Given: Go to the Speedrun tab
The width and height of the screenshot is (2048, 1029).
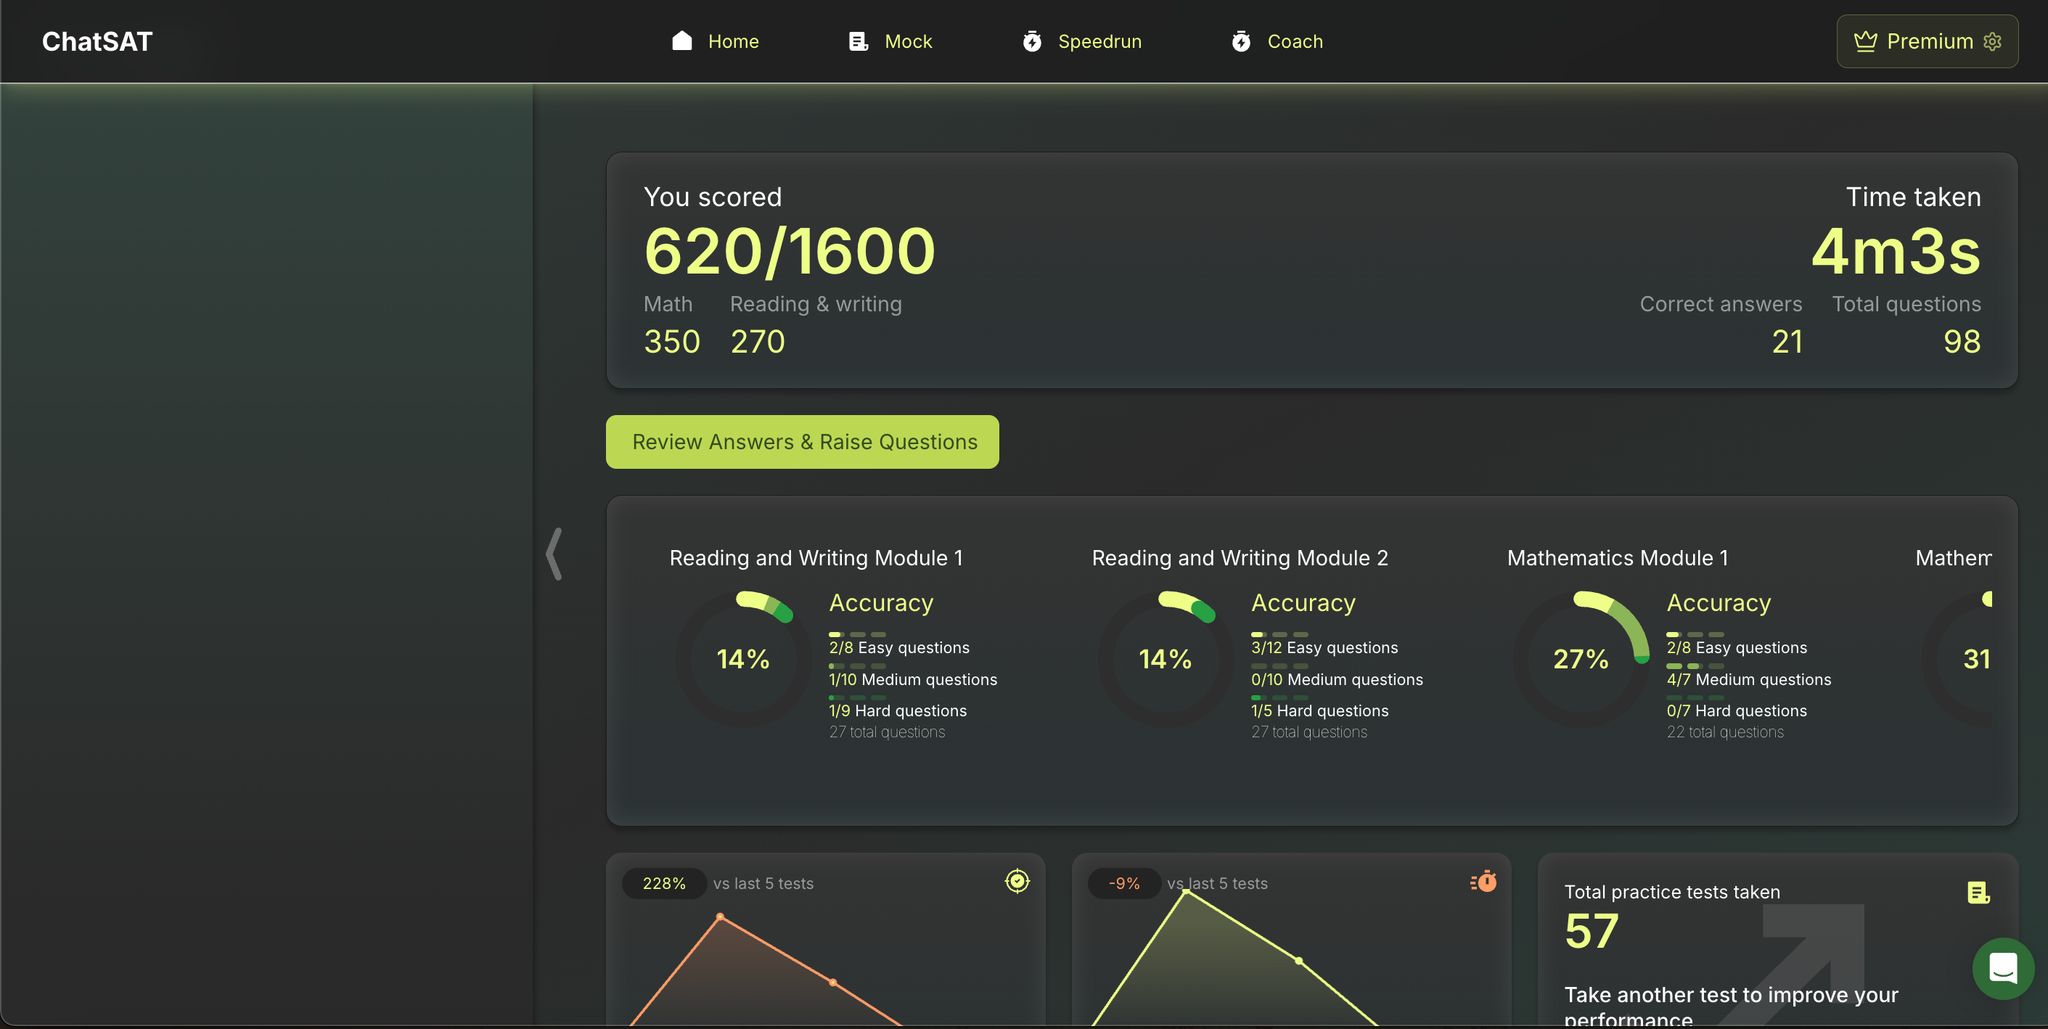Looking at the screenshot, I should point(1099,41).
